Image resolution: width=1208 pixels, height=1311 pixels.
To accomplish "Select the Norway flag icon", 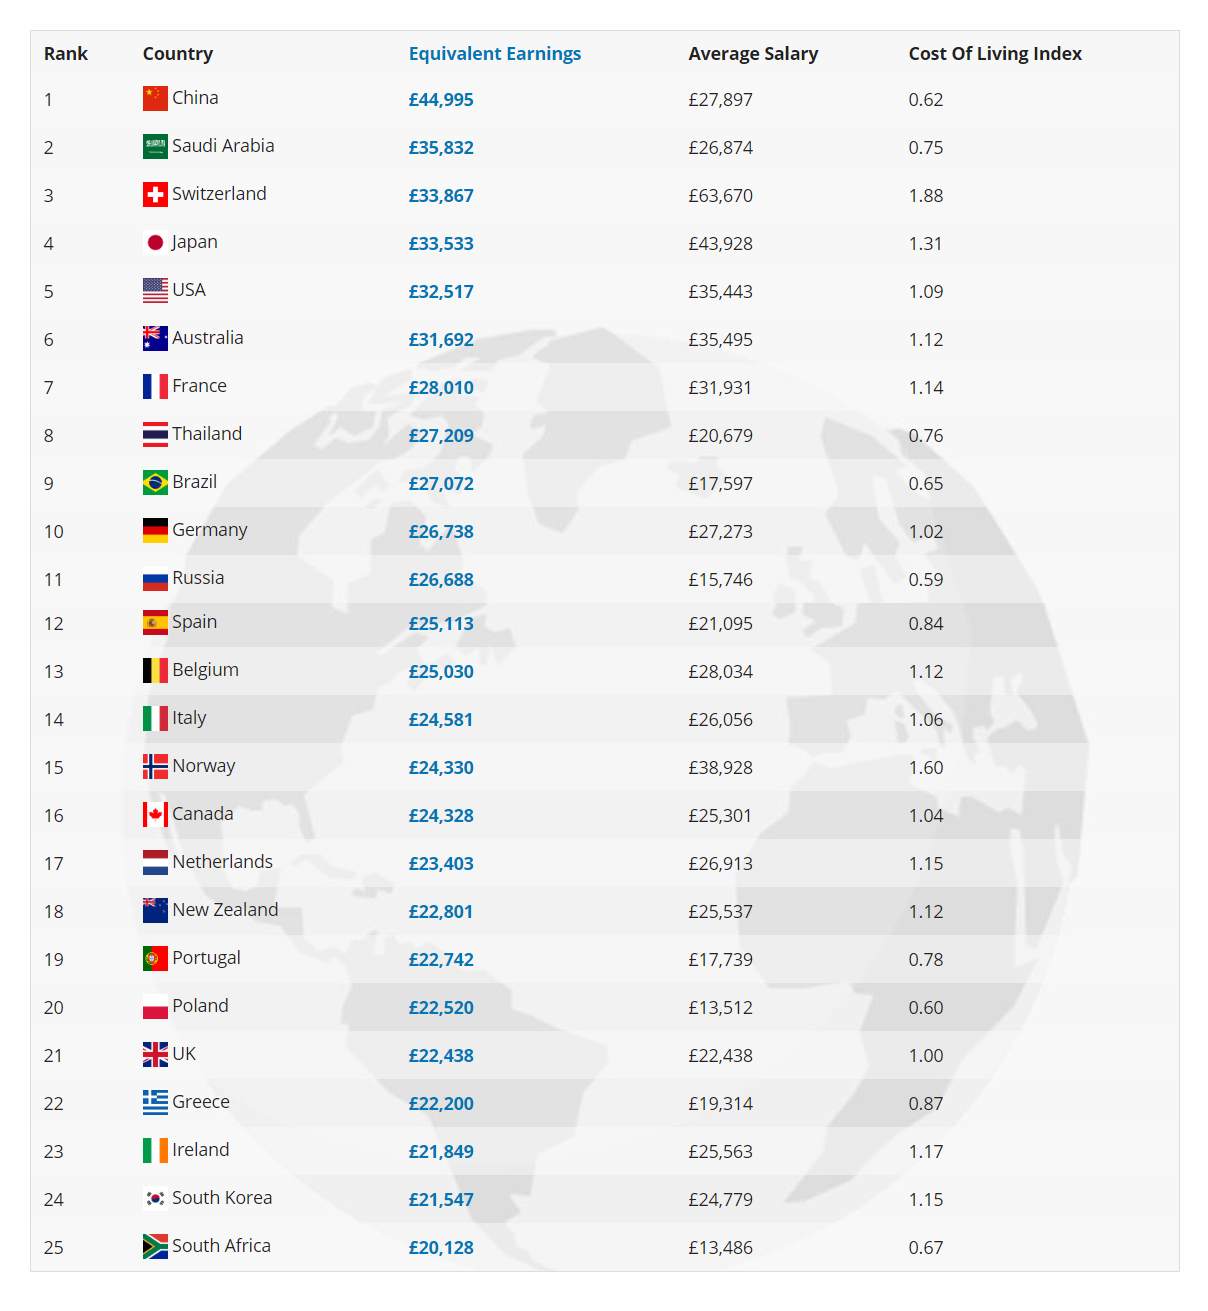I will (x=155, y=766).
